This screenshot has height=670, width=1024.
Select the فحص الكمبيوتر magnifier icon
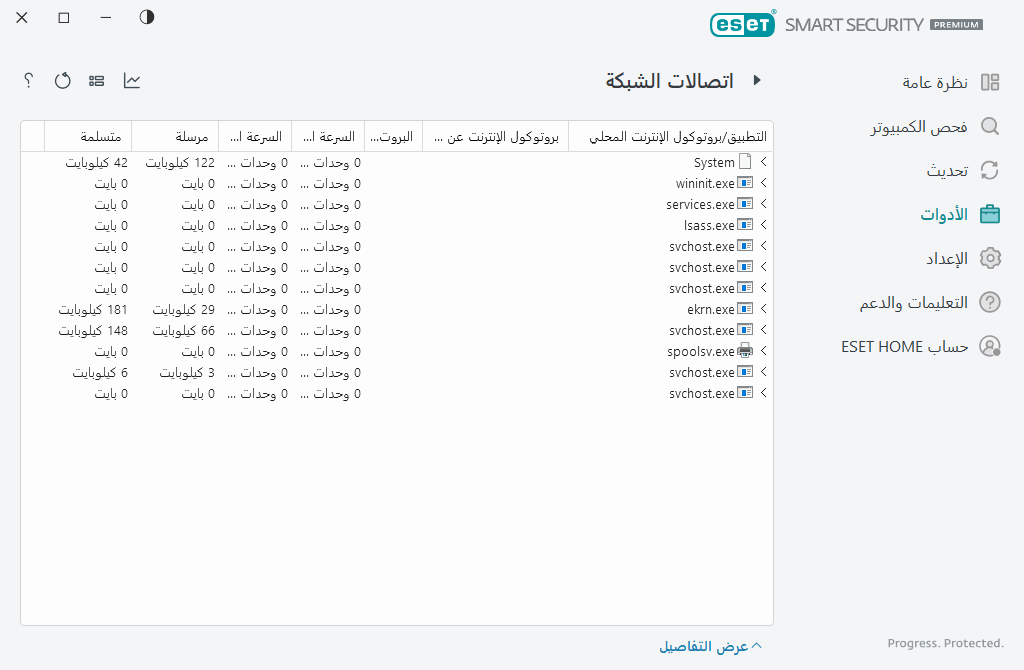point(990,127)
